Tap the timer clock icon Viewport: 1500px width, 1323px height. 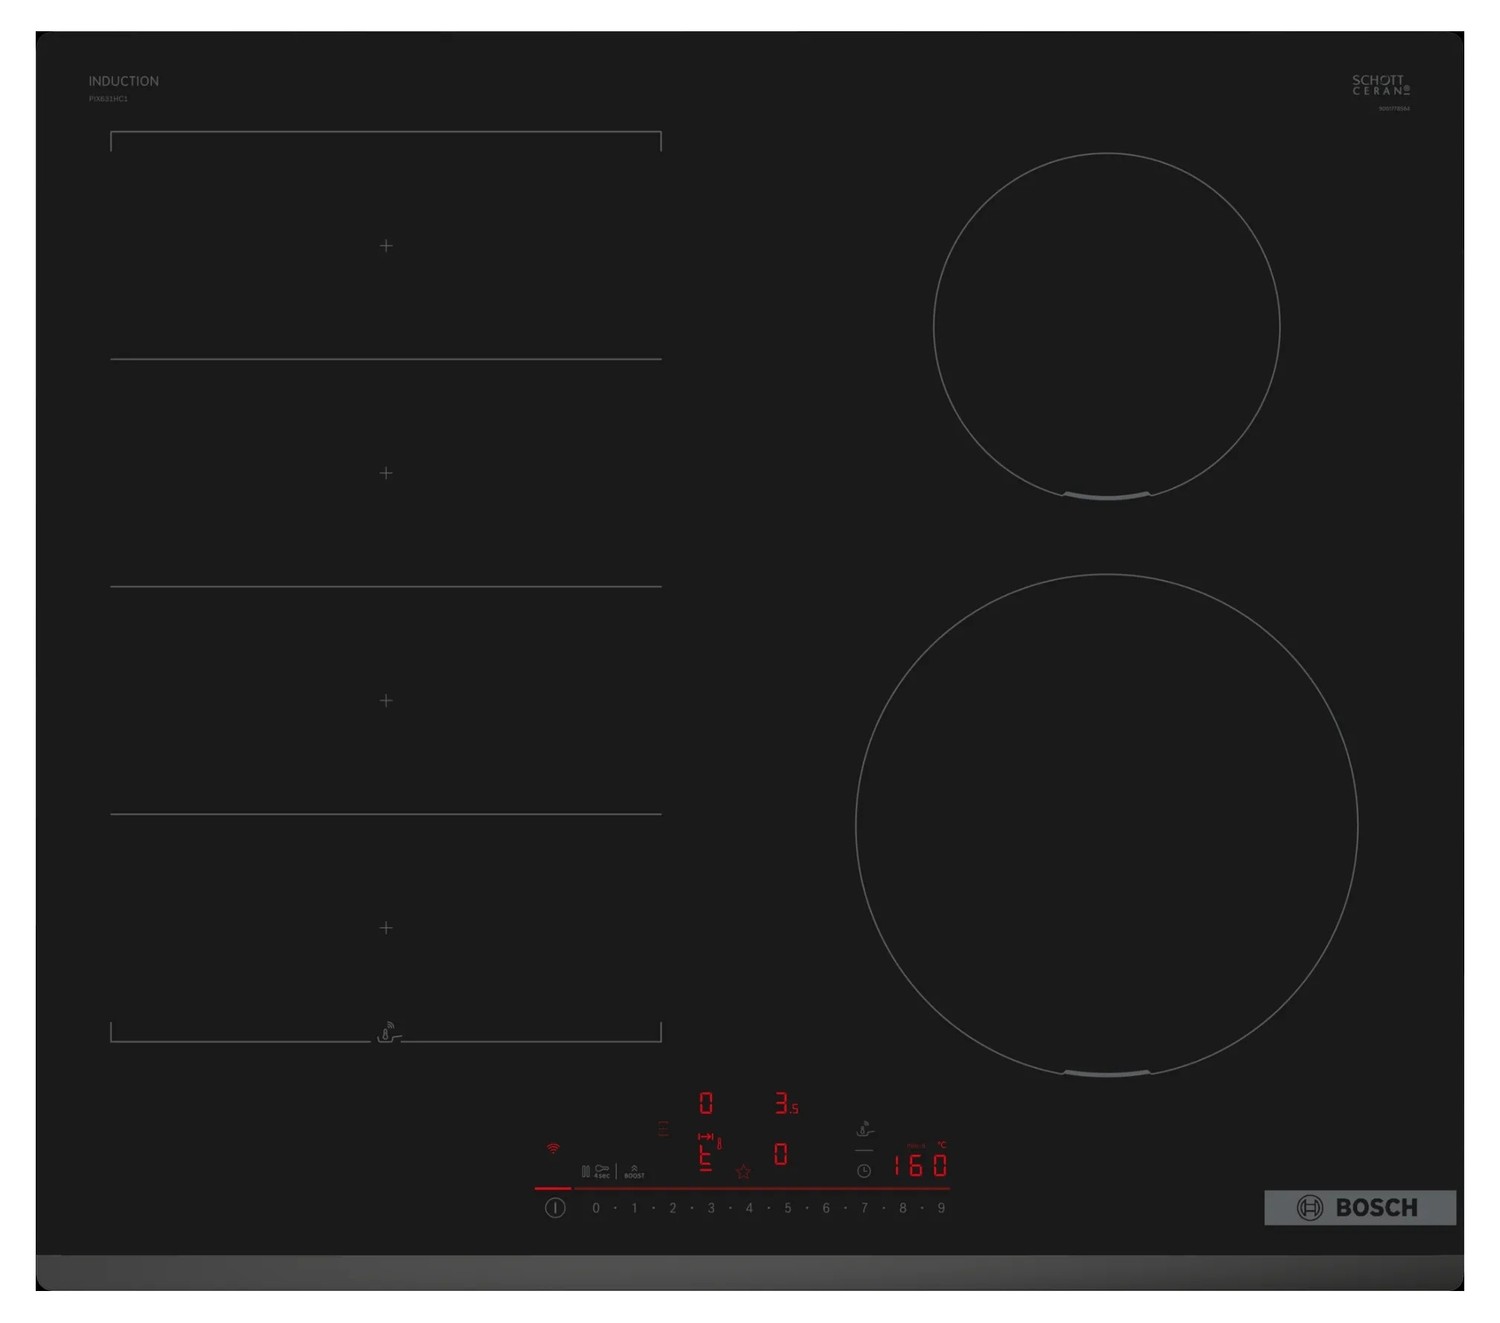click(x=864, y=1171)
